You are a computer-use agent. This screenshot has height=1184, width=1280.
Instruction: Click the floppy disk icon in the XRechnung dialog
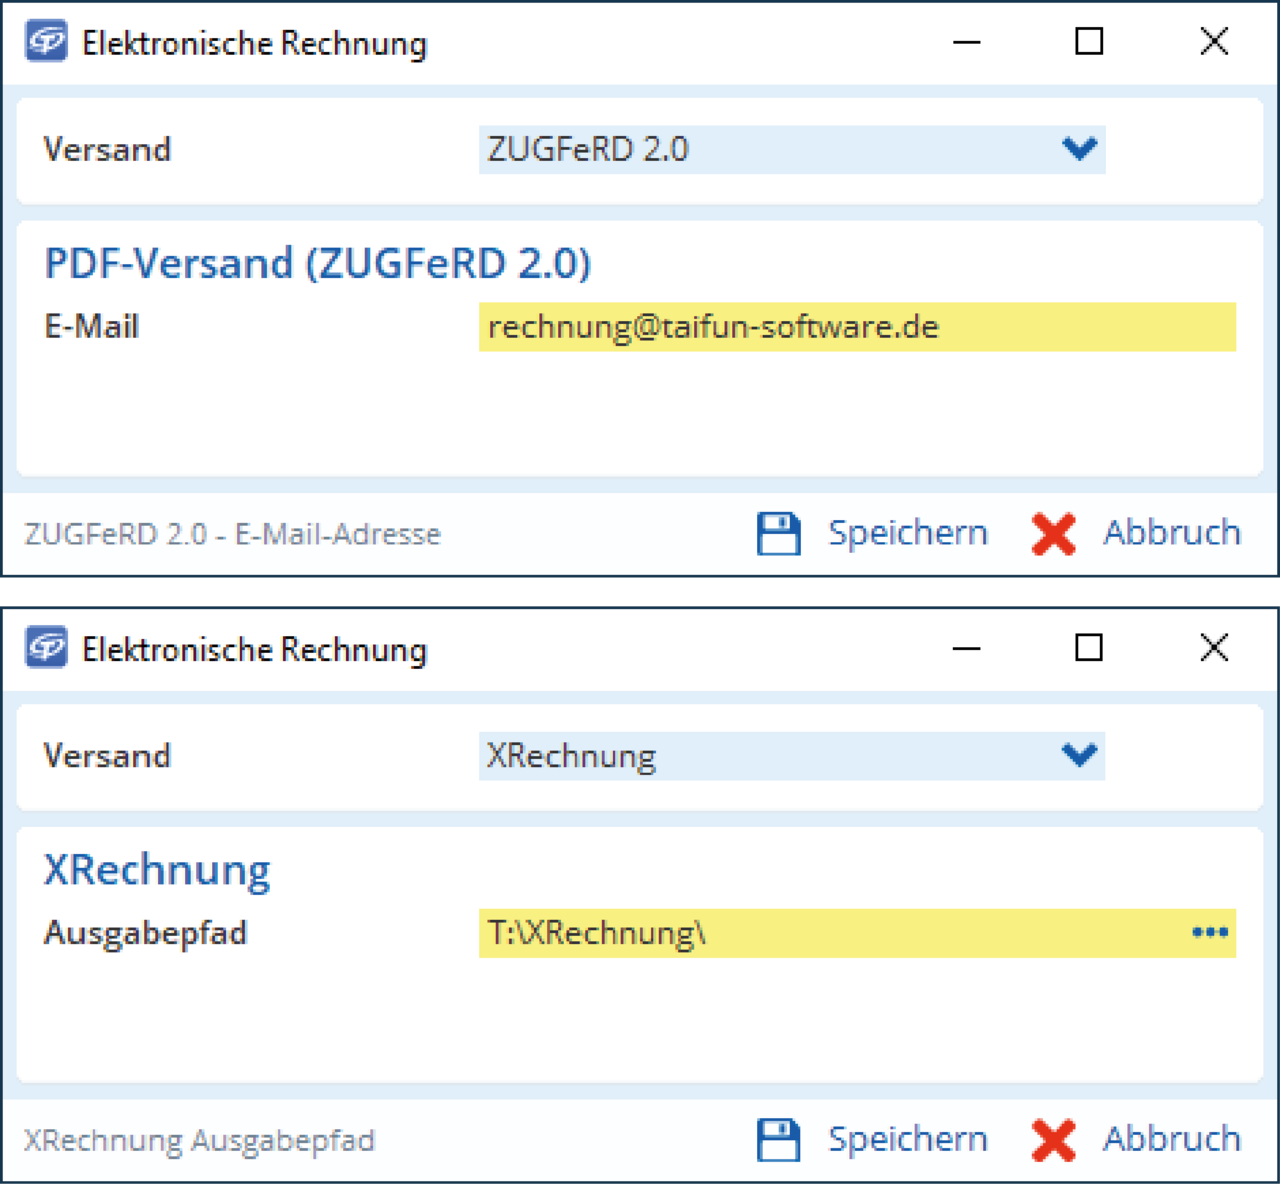[778, 1140]
